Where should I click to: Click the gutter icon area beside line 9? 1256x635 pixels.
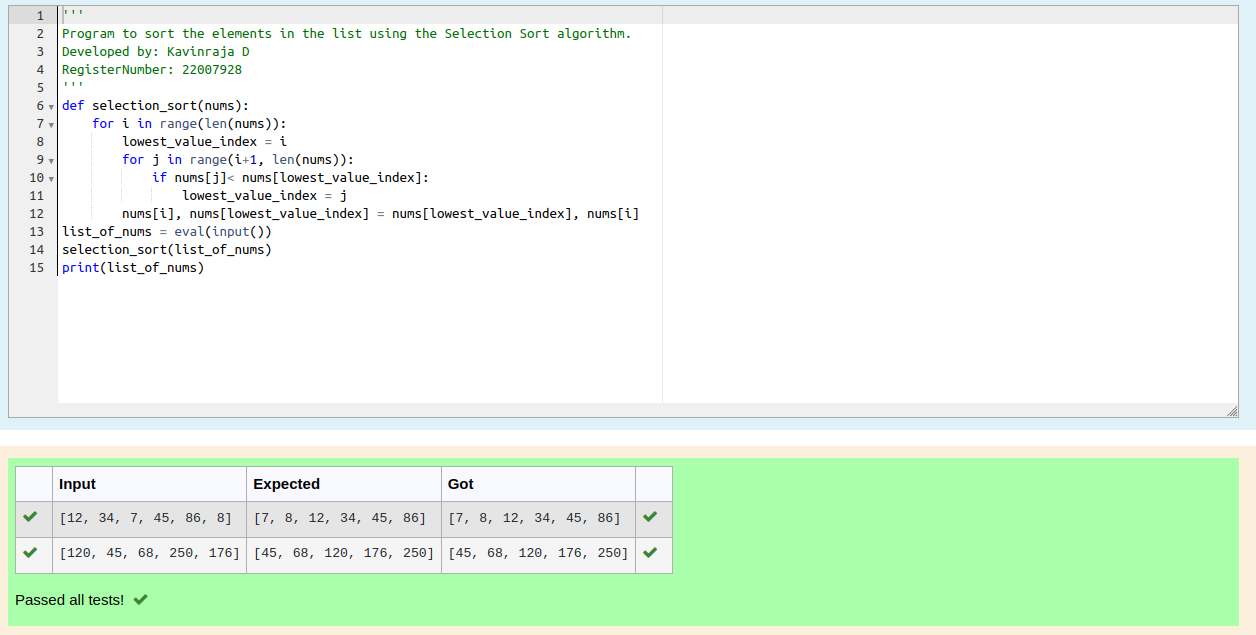tap(50, 159)
